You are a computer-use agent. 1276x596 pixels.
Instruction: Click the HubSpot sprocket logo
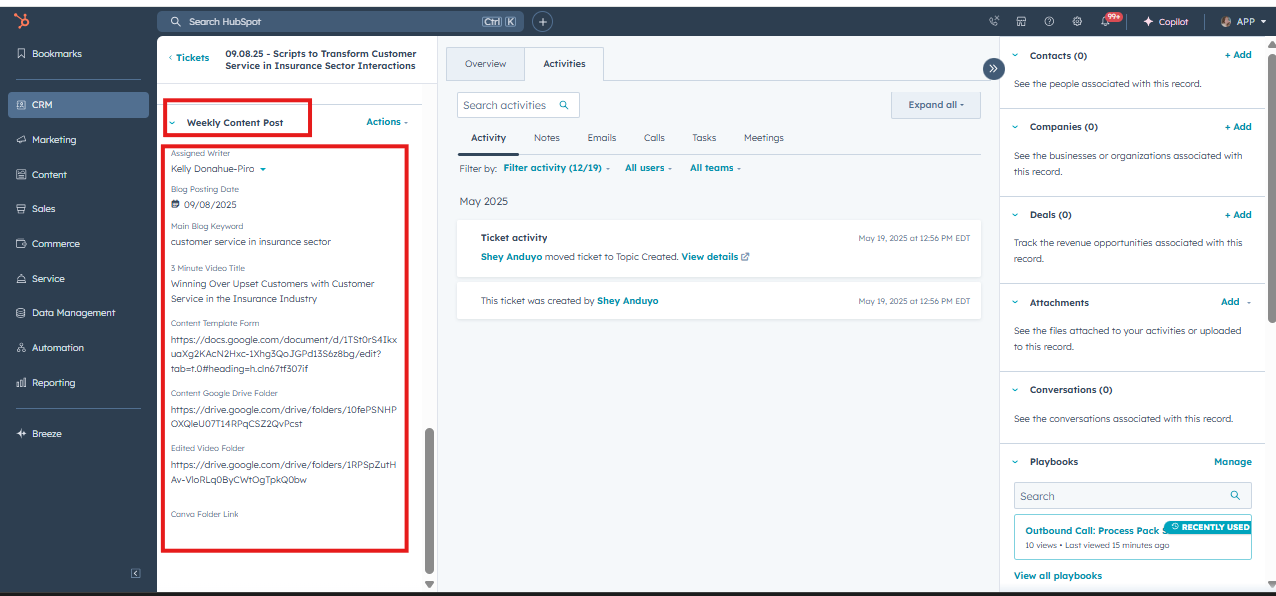tap(21, 21)
